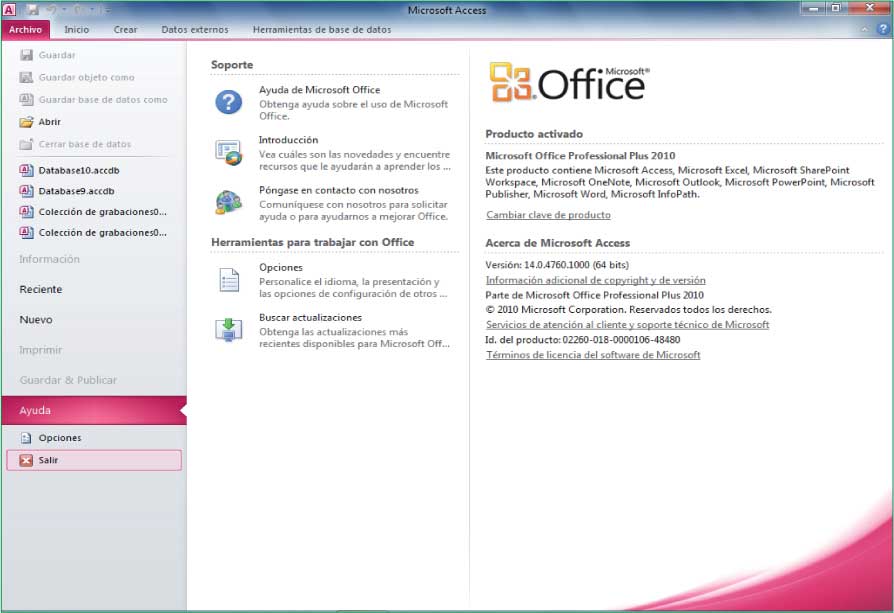The width and height of the screenshot is (894, 613).
Task: Click the Salir button label
Action: [x=48, y=460]
